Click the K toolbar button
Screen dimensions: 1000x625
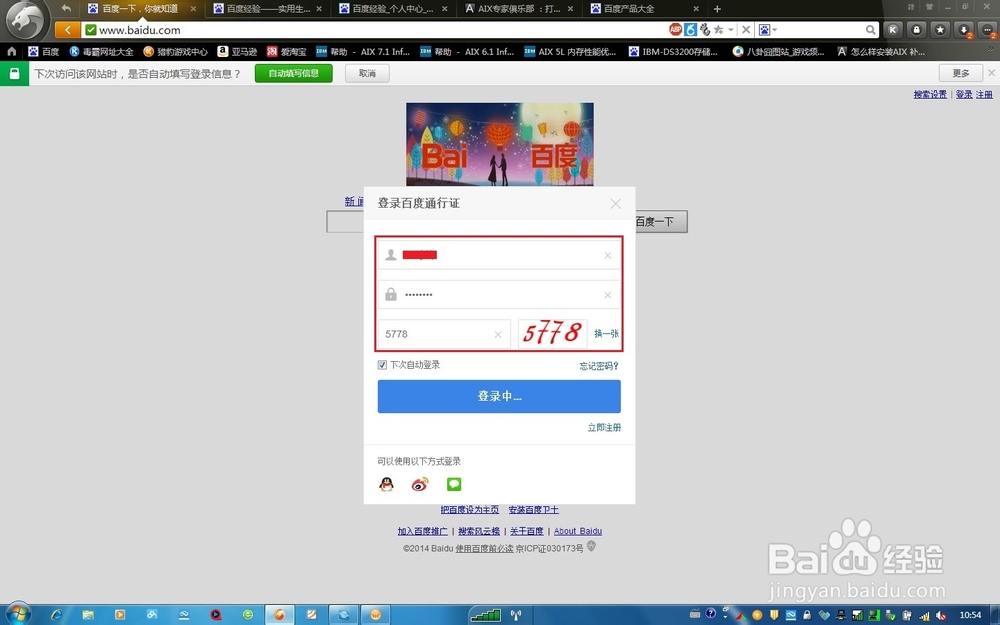coord(893,29)
